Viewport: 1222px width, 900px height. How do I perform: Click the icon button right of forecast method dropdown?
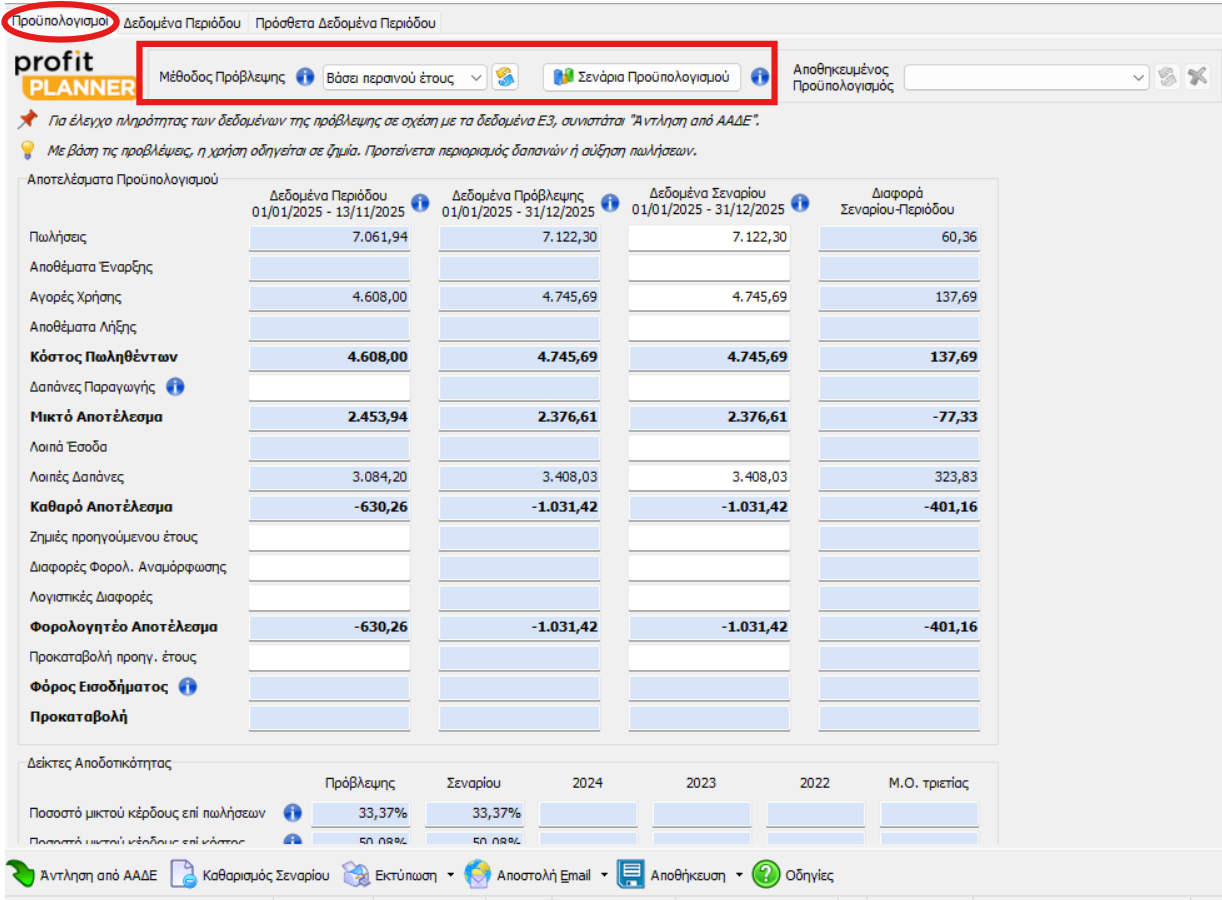pyautogui.click(x=505, y=77)
